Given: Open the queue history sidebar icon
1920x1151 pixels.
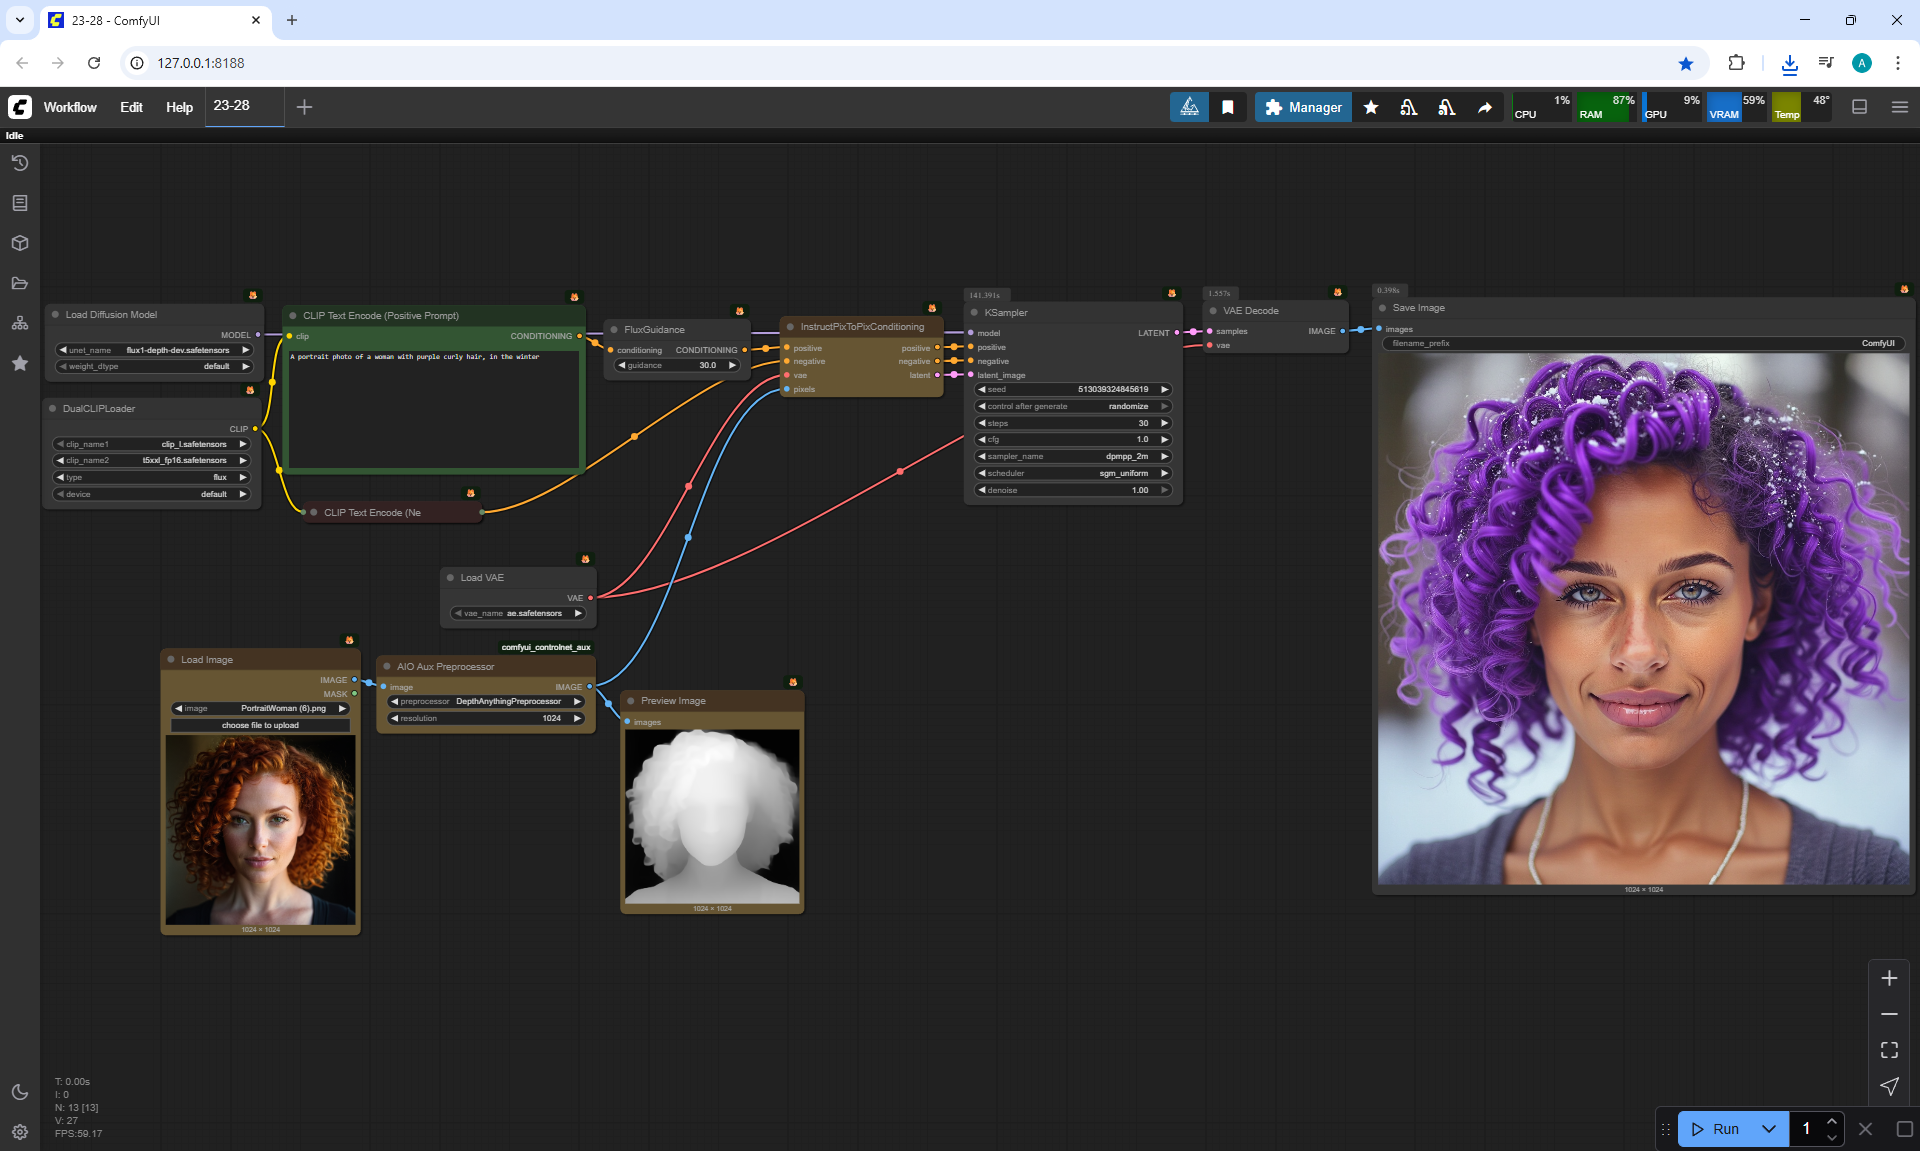Looking at the screenshot, I should pos(19,163).
